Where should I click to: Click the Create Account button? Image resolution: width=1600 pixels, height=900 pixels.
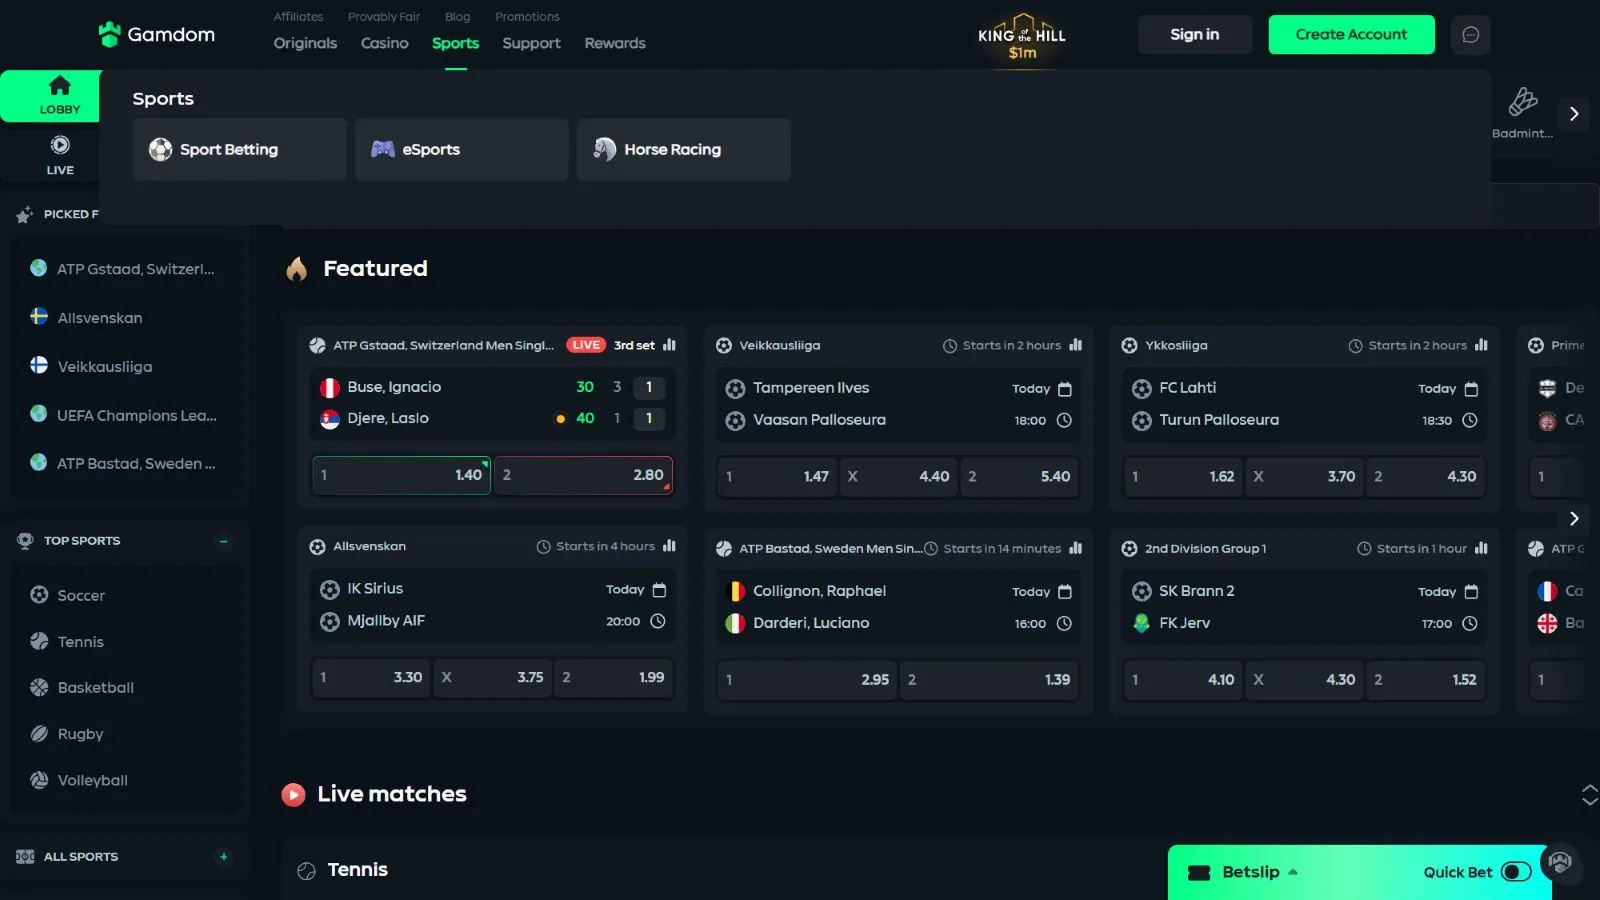[1351, 35]
